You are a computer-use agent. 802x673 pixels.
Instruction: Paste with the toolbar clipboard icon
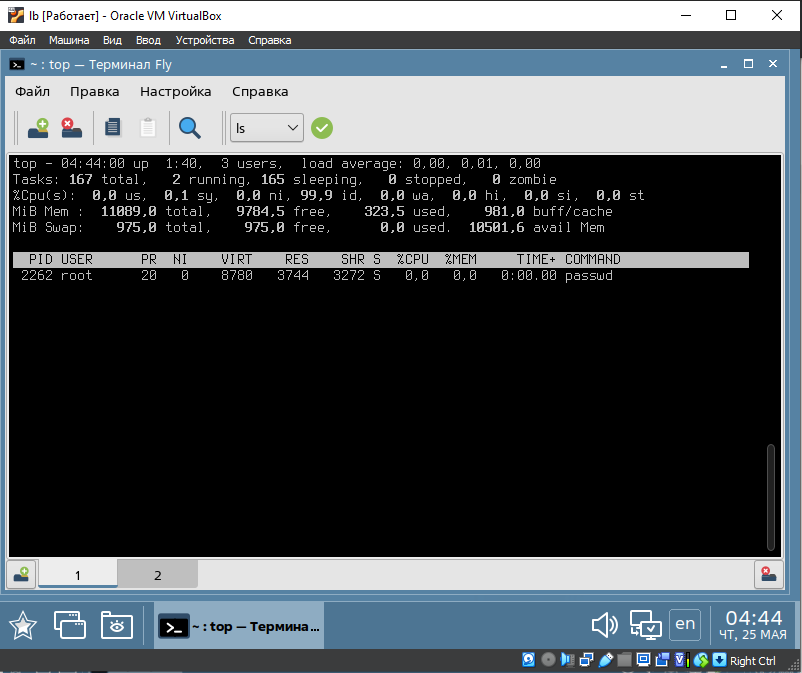coord(148,128)
